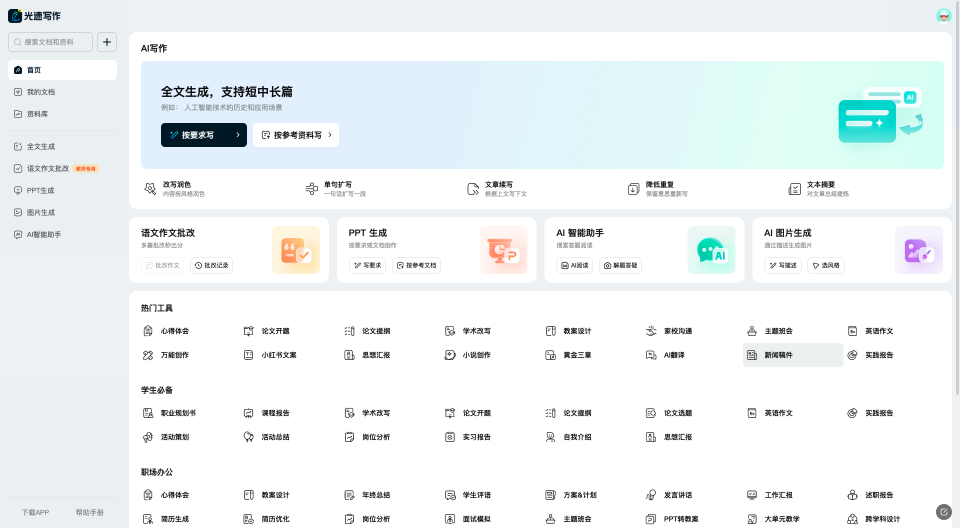Open 黄金三章 tool

click(x=568, y=355)
